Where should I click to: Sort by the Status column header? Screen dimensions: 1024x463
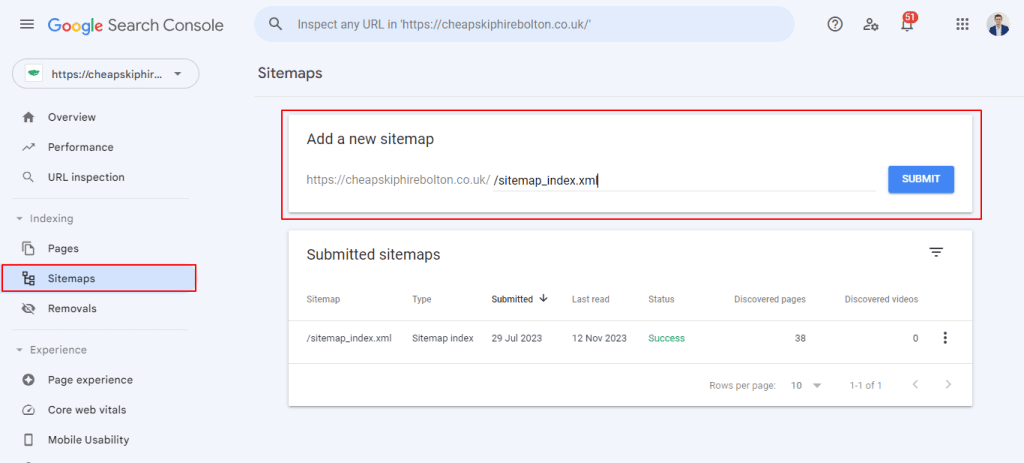click(661, 300)
